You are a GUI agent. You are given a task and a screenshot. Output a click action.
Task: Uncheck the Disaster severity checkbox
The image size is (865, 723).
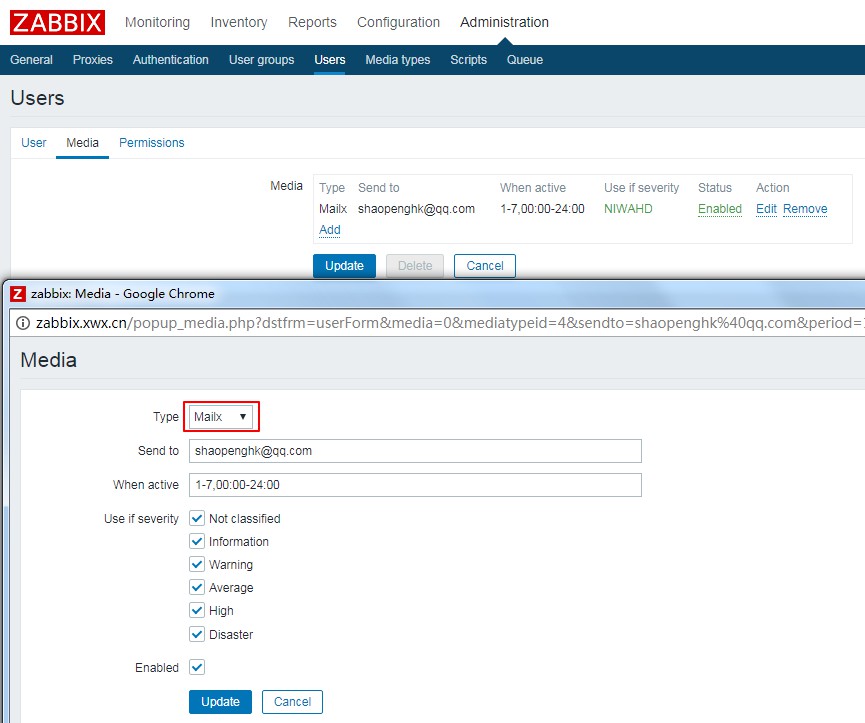point(197,634)
